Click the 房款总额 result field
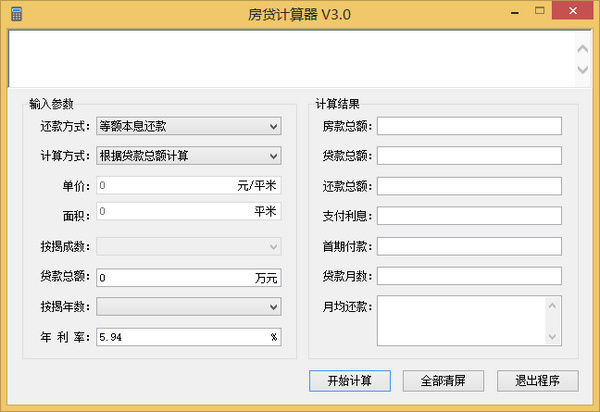This screenshot has width=600, height=412. coord(469,126)
